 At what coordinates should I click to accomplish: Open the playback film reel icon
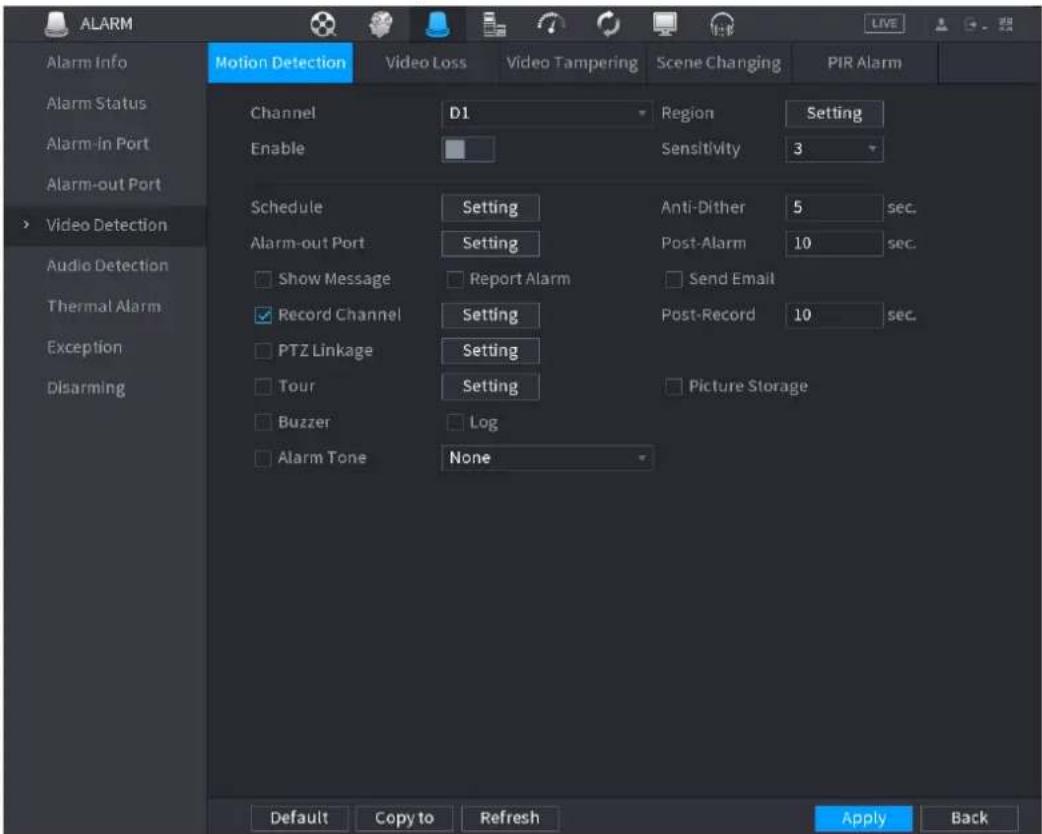[x=323, y=25]
